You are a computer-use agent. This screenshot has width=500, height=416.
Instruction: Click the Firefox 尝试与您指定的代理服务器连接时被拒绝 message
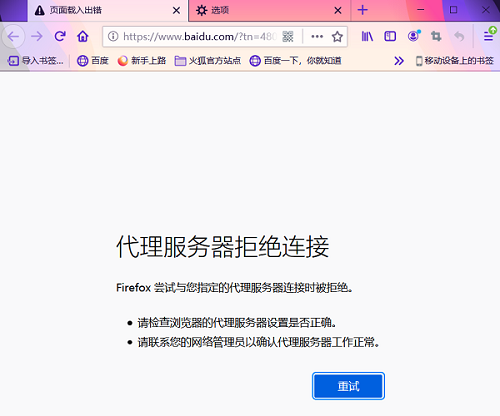pos(234,287)
